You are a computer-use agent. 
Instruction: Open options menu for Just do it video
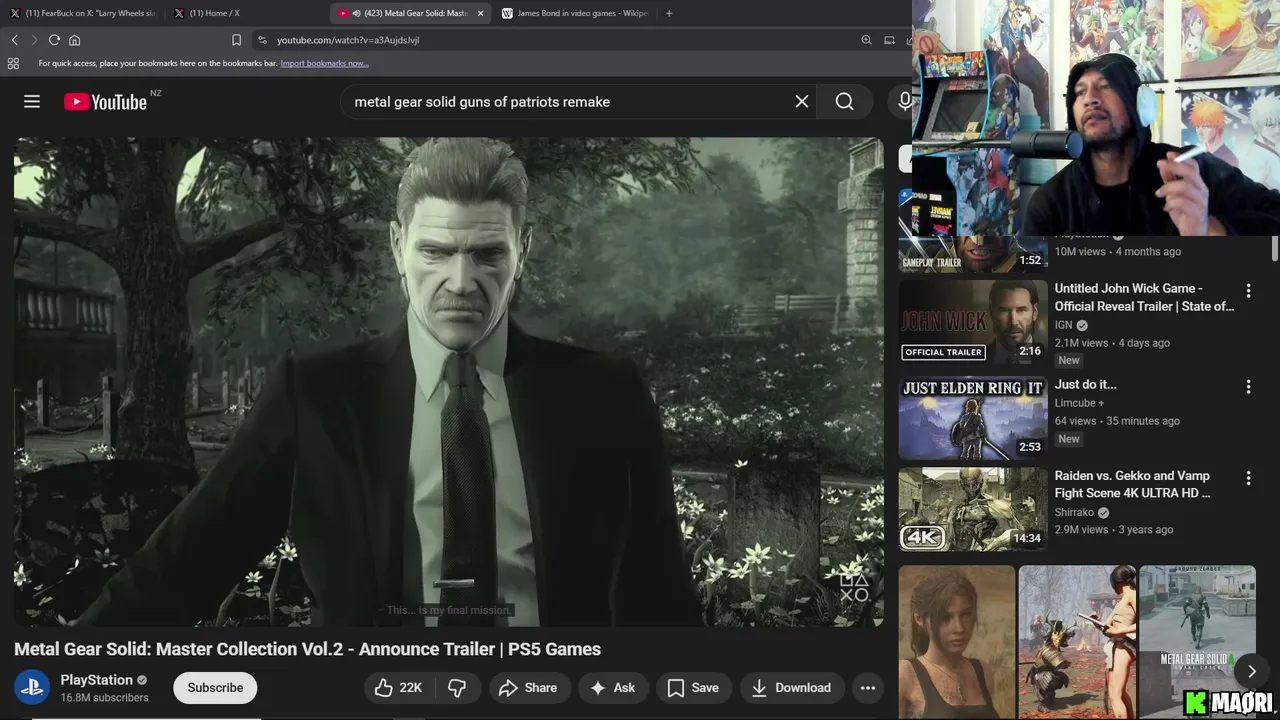point(1248,386)
